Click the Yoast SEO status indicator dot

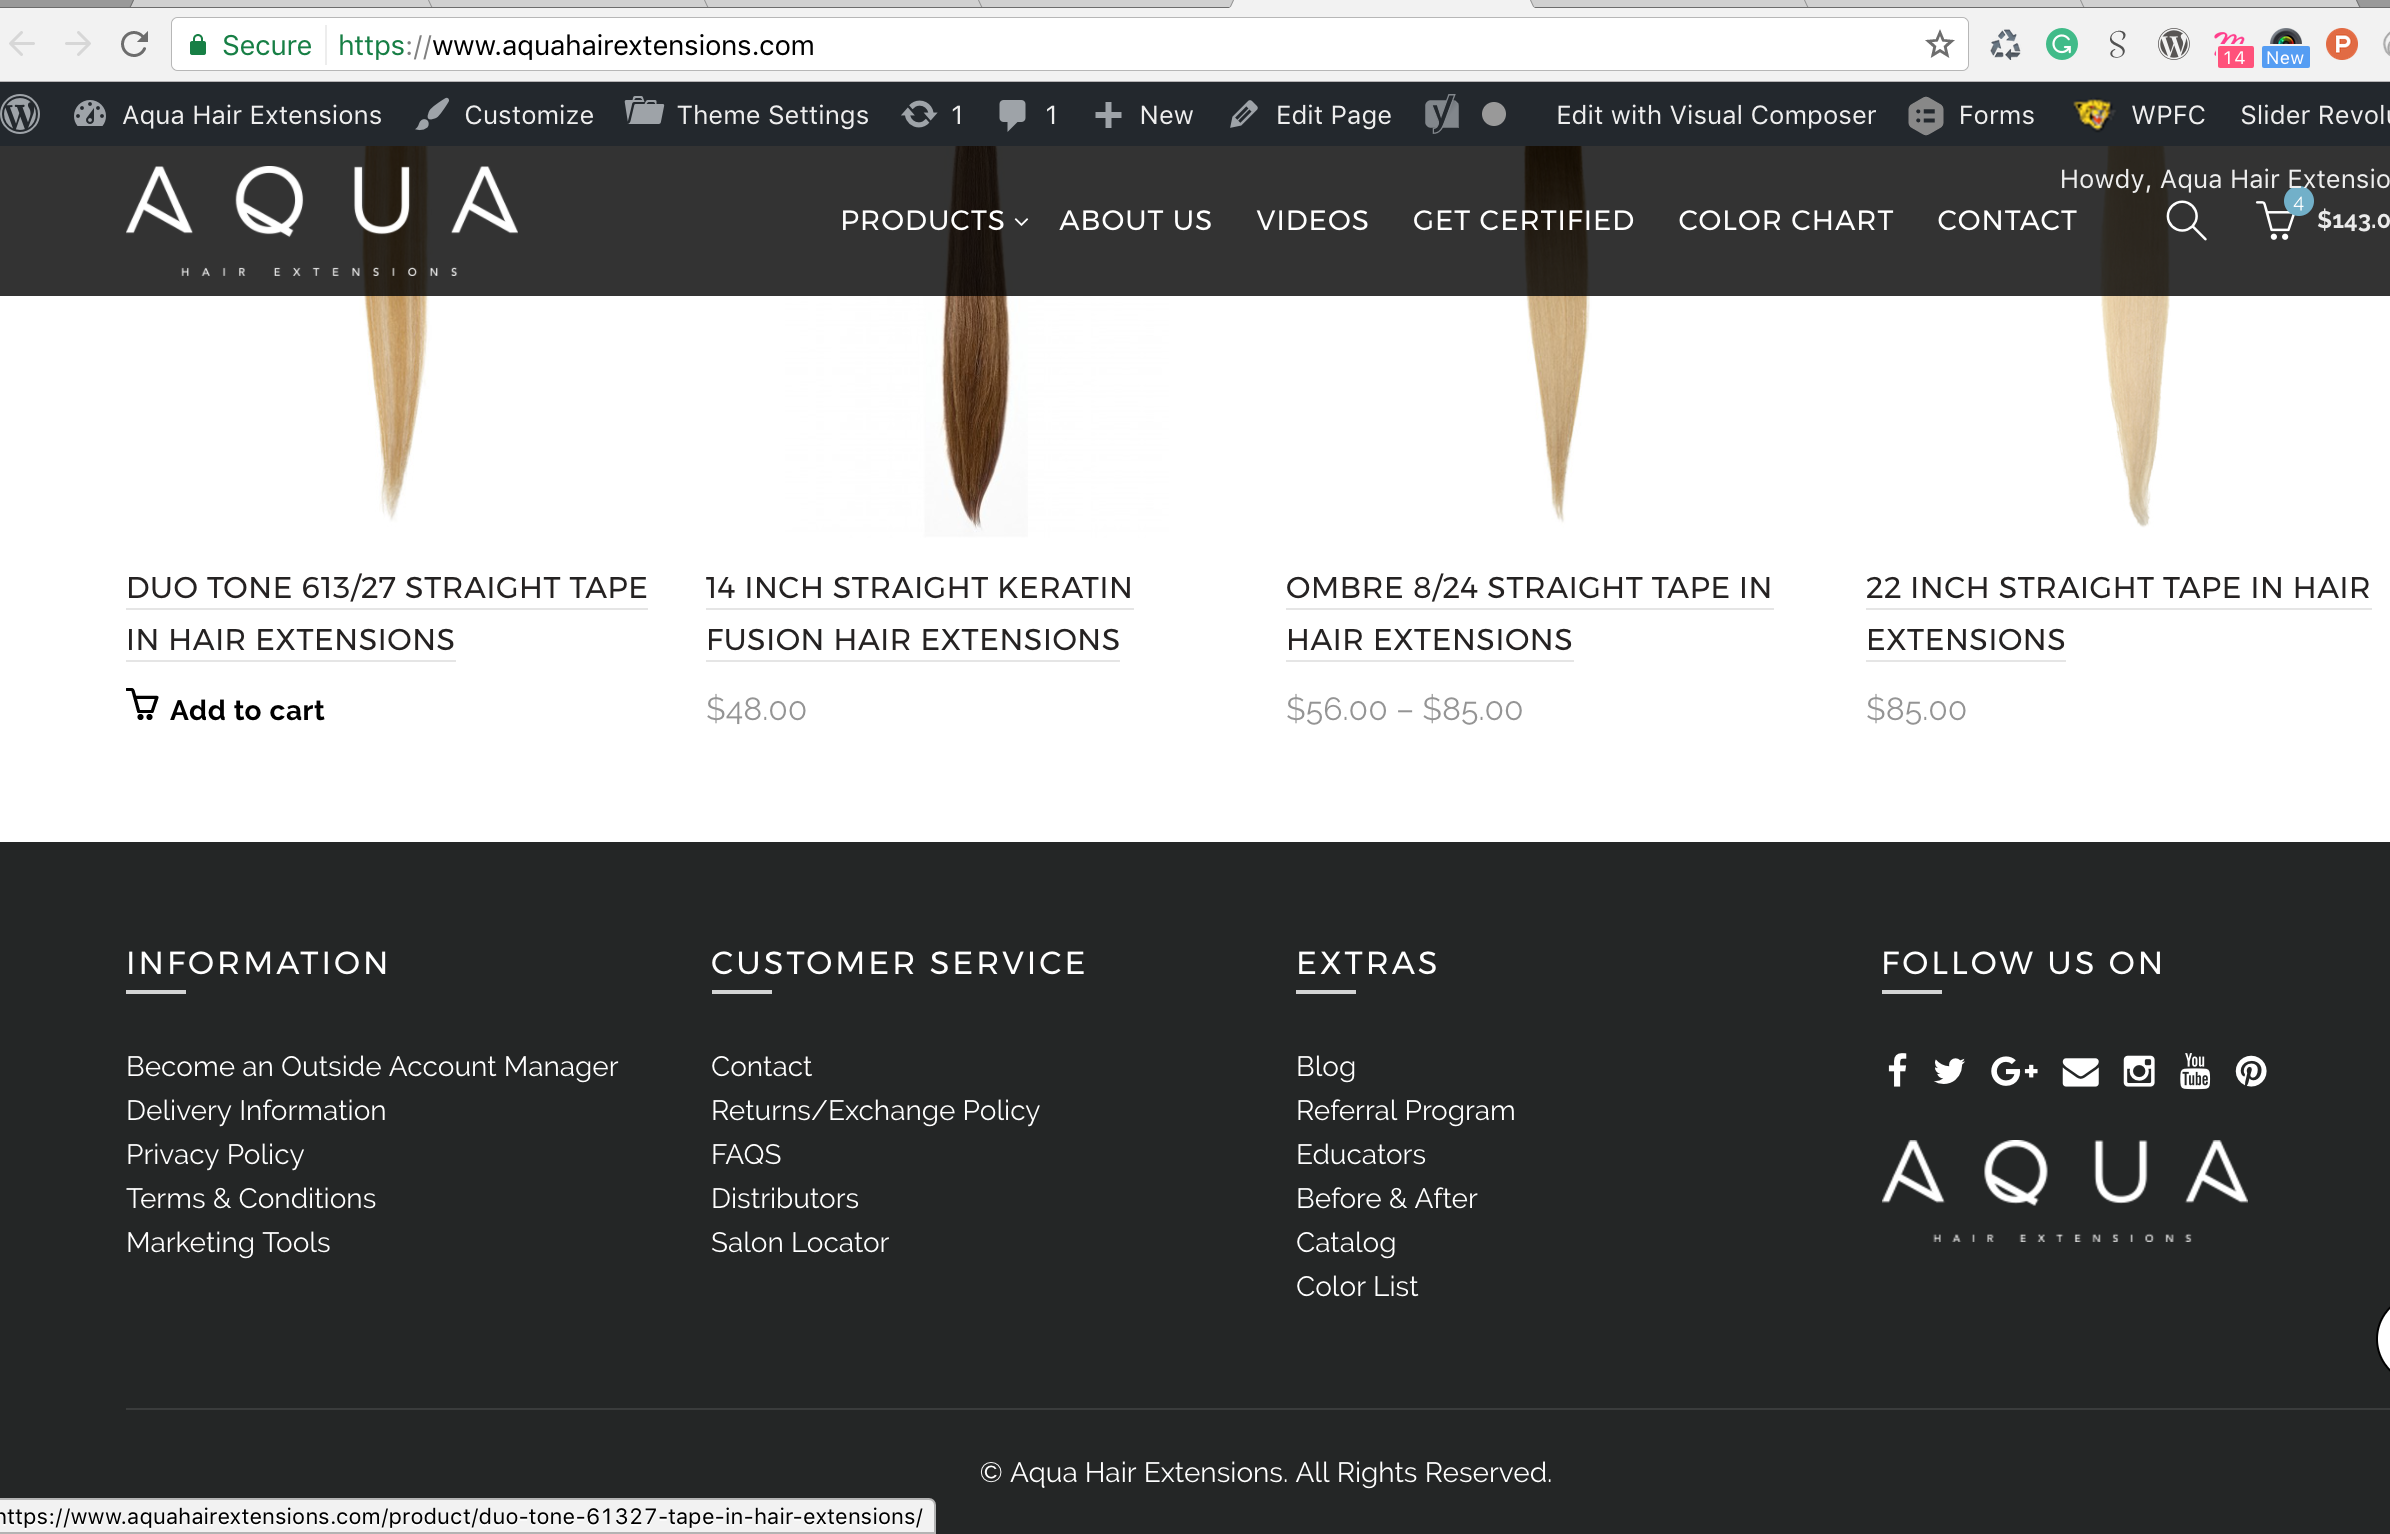click(x=1493, y=115)
